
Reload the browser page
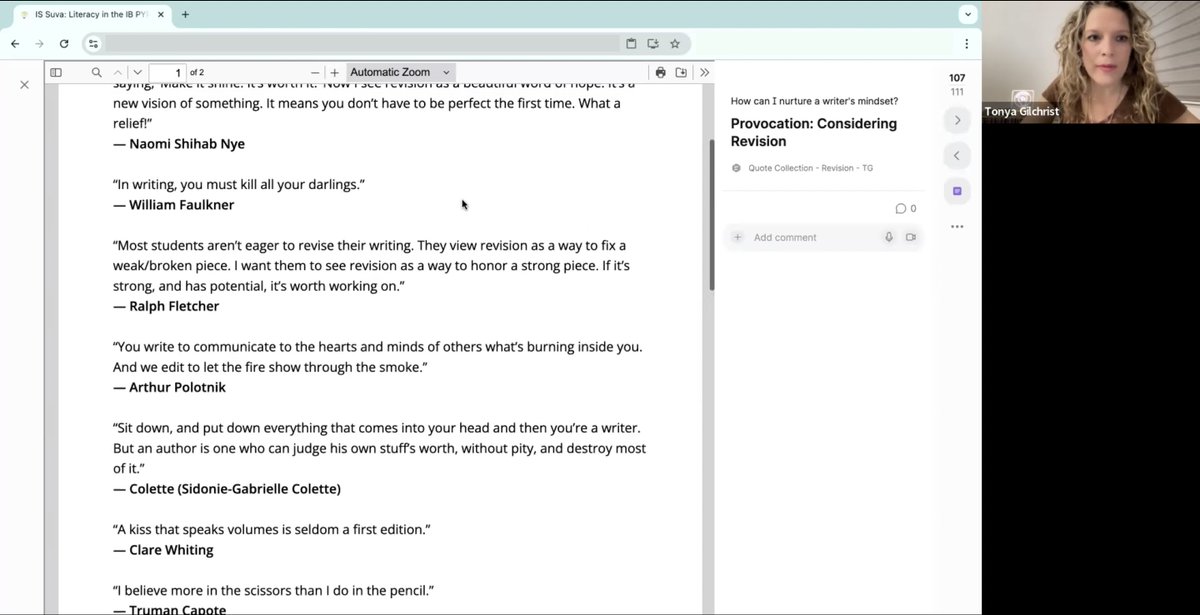click(64, 43)
